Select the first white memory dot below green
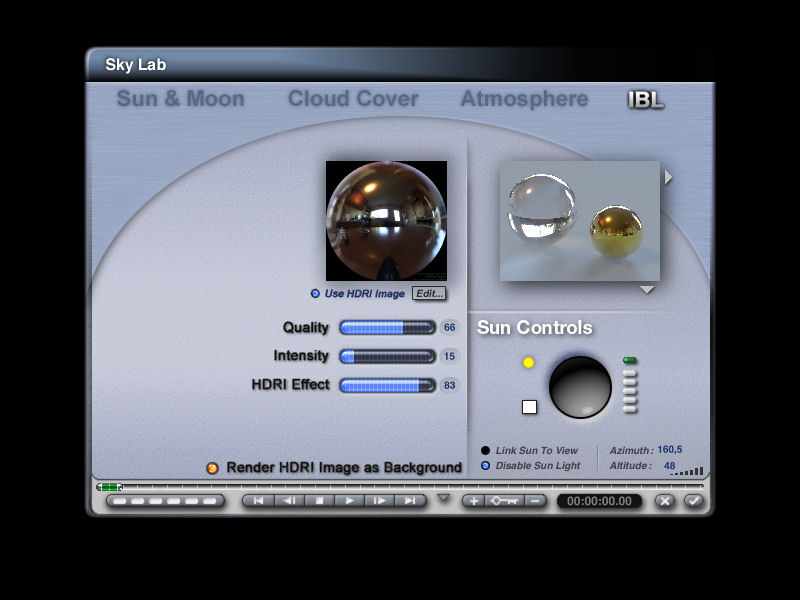The height and width of the screenshot is (600, 800). (x=630, y=373)
